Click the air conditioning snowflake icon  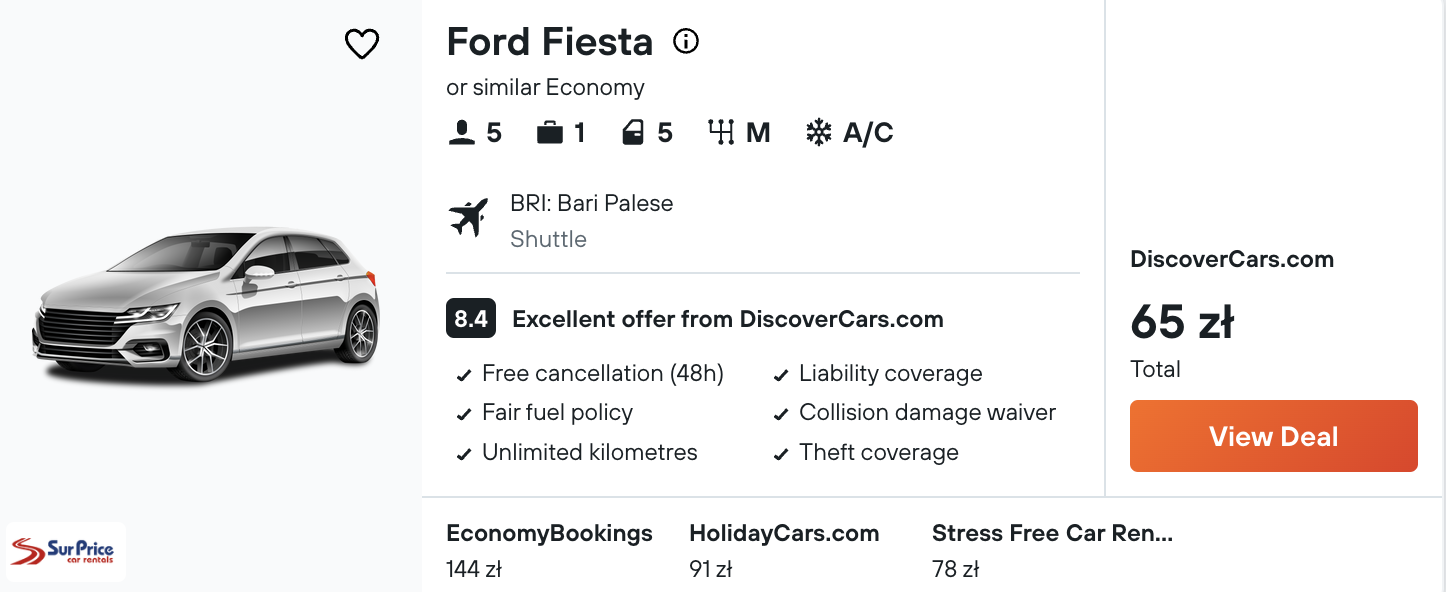[819, 133]
